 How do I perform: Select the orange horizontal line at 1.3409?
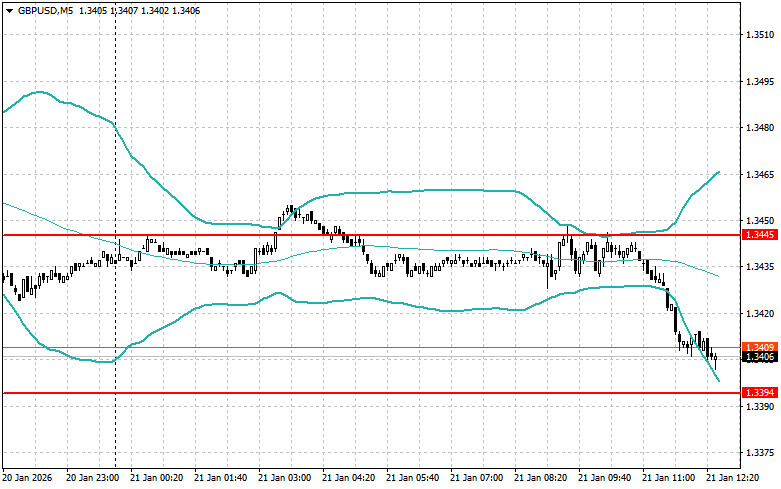[x=371, y=348]
